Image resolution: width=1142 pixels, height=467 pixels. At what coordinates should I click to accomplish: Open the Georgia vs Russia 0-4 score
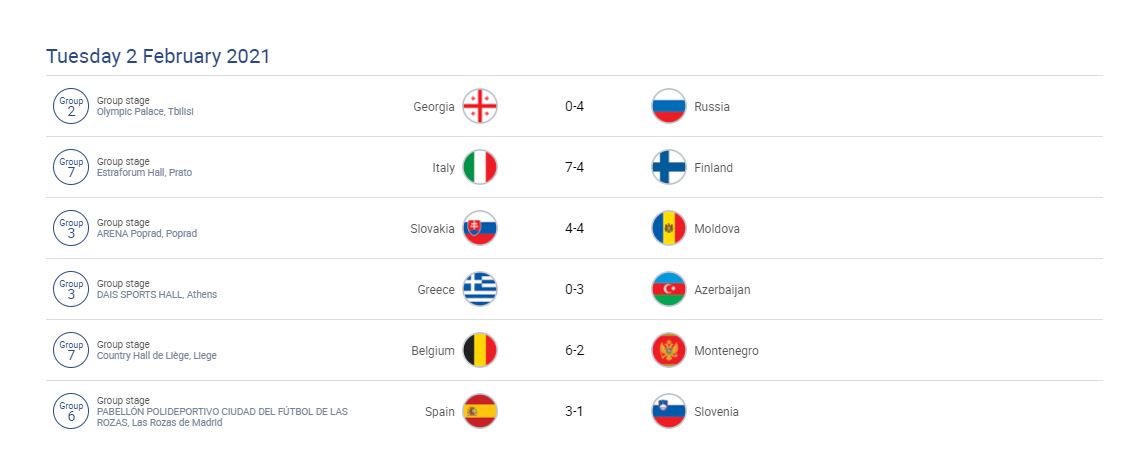tap(574, 106)
